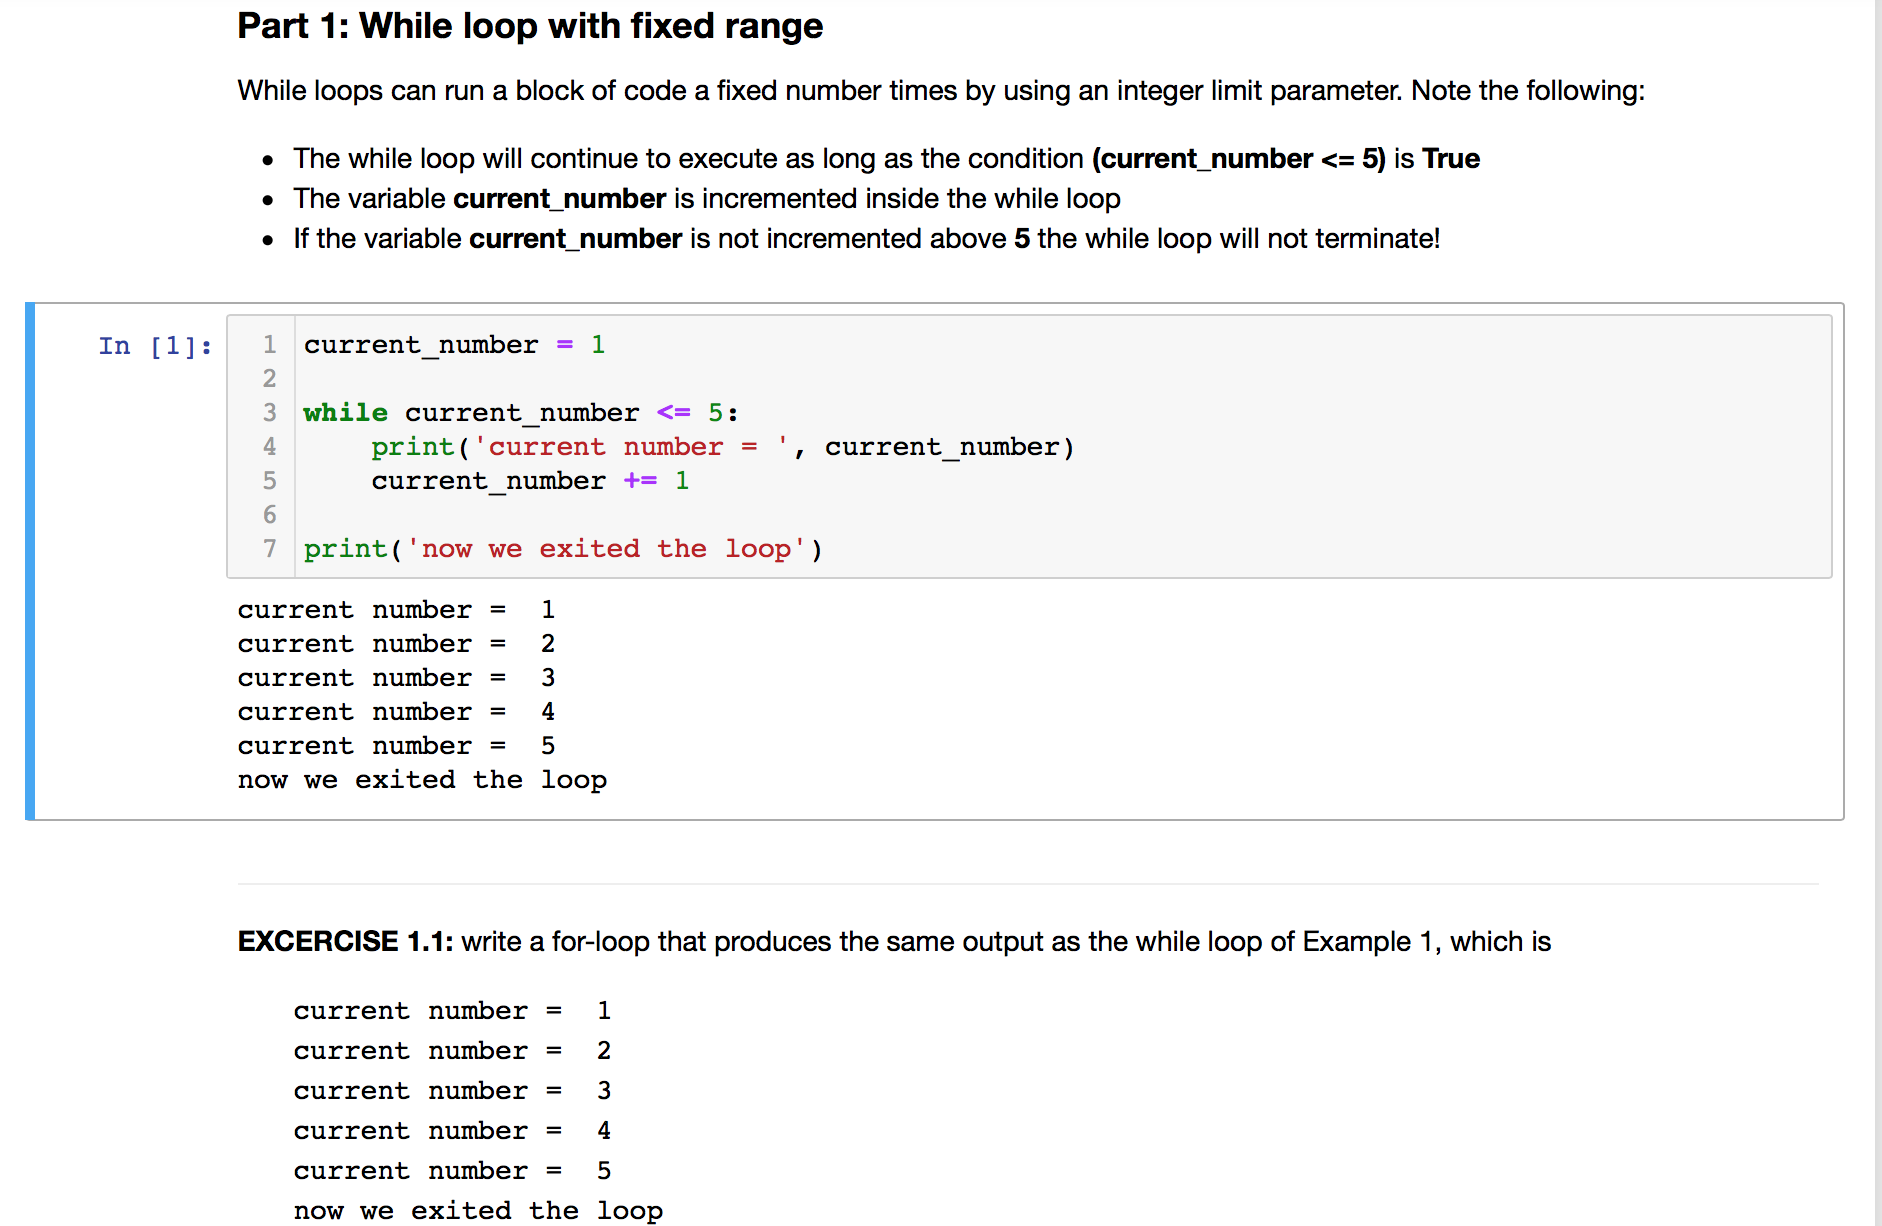Image resolution: width=1882 pixels, height=1226 pixels.
Task: Click the EXCERCISE 1.1 label
Action: (344, 941)
